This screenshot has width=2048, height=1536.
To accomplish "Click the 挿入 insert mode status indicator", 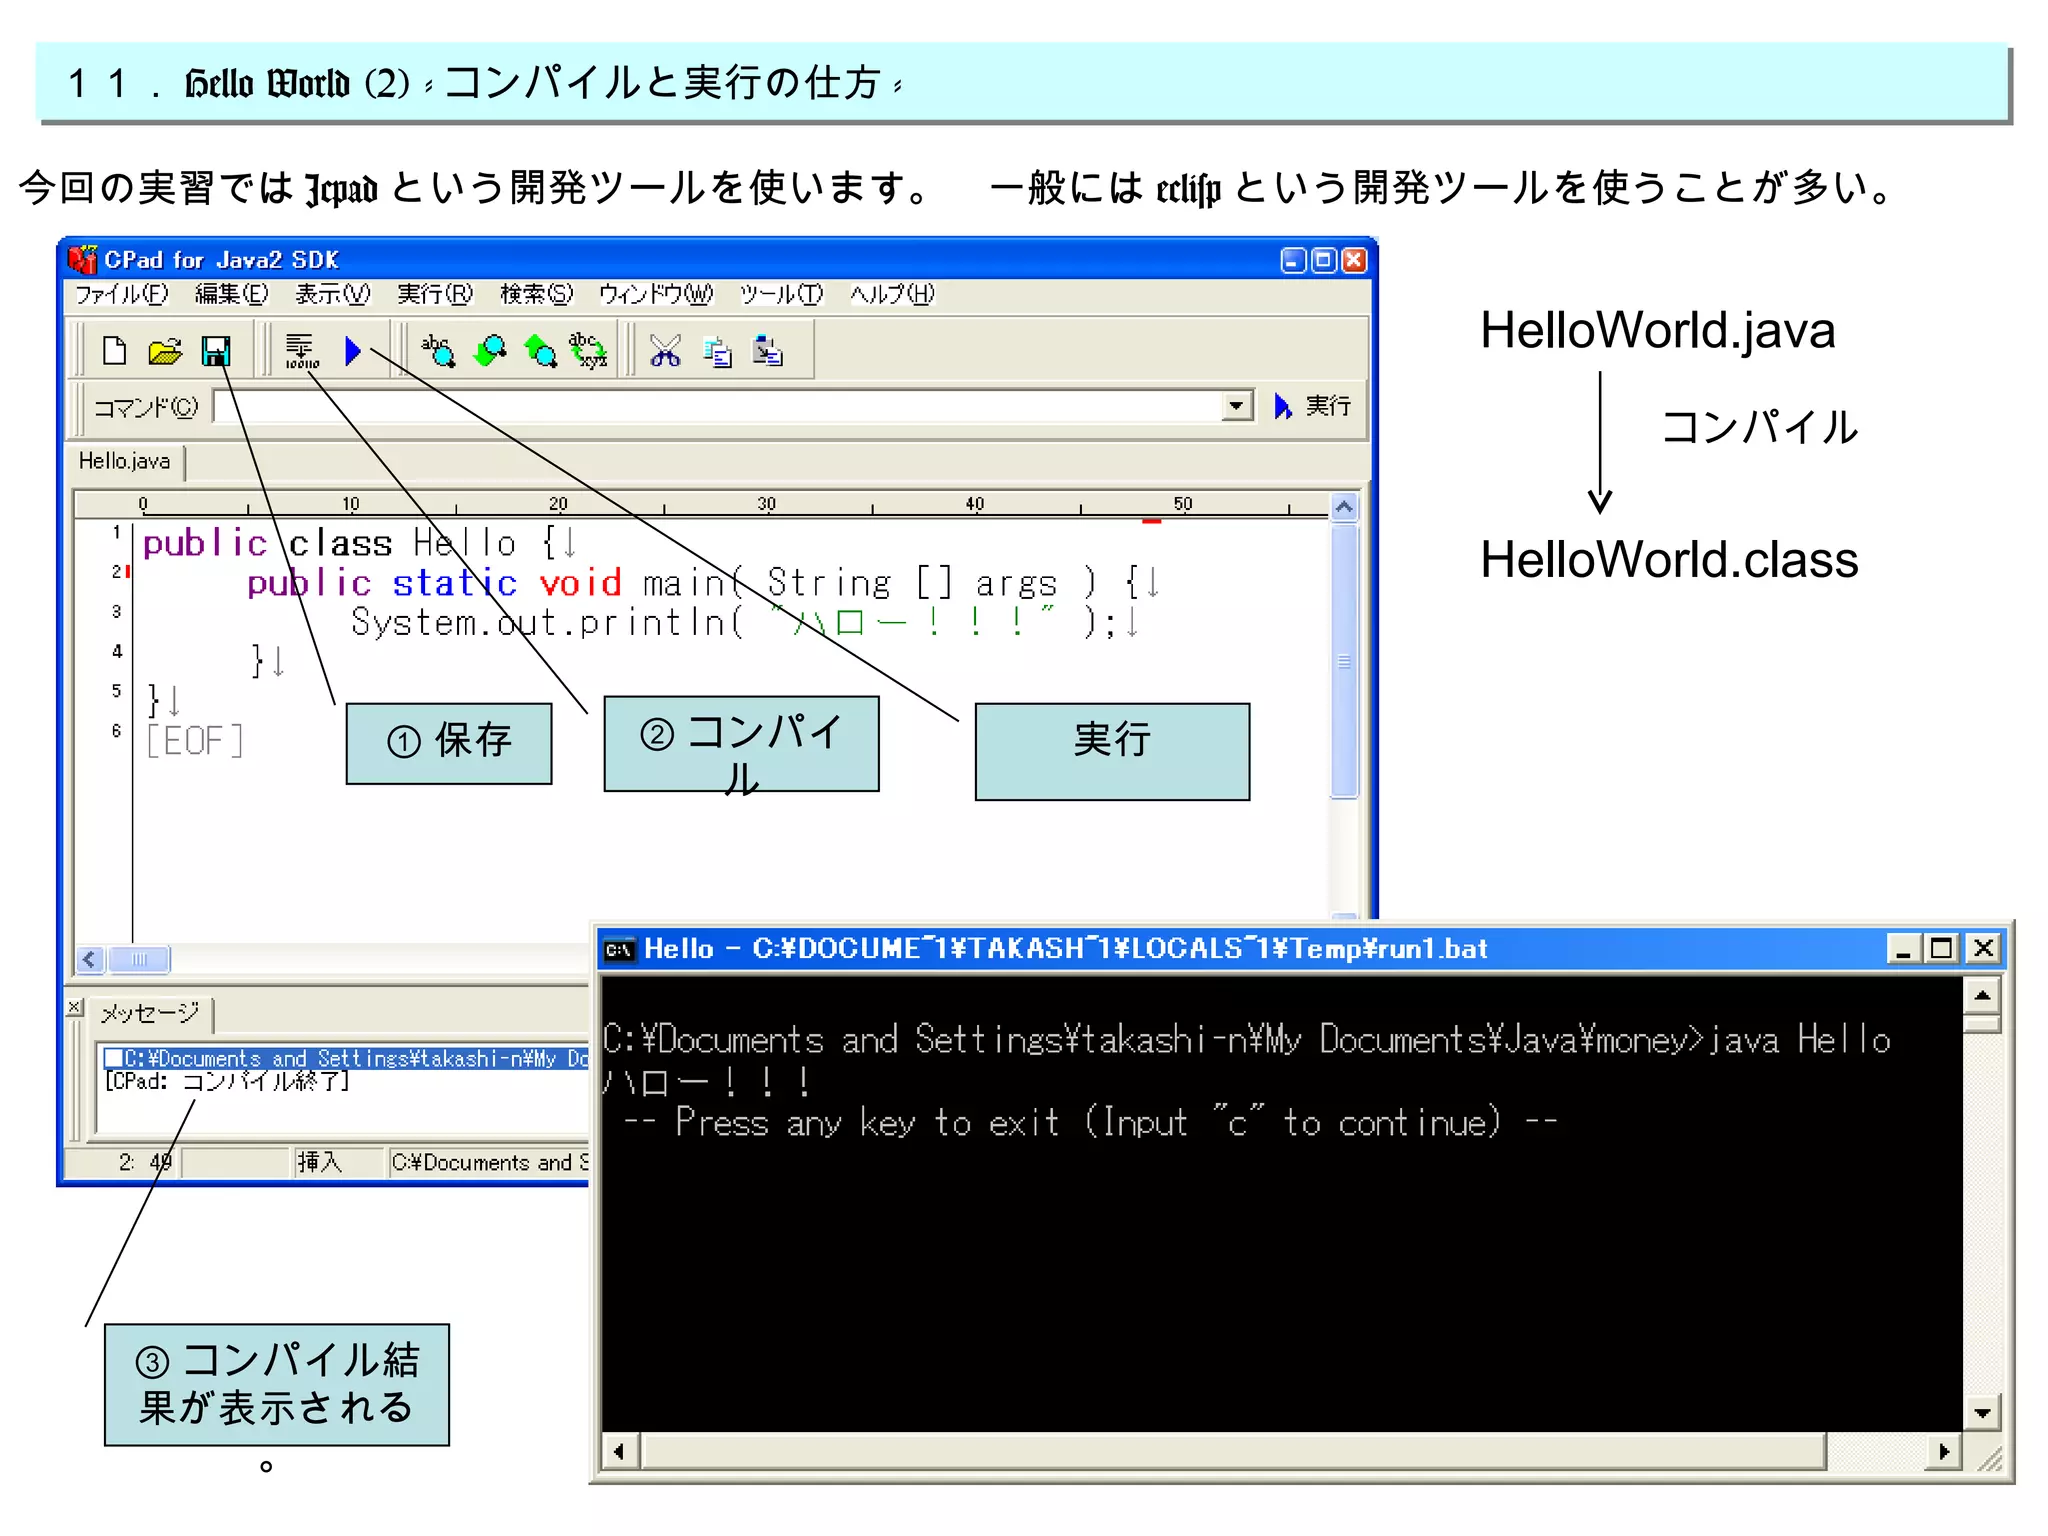I will pyautogui.click(x=319, y=1162).
